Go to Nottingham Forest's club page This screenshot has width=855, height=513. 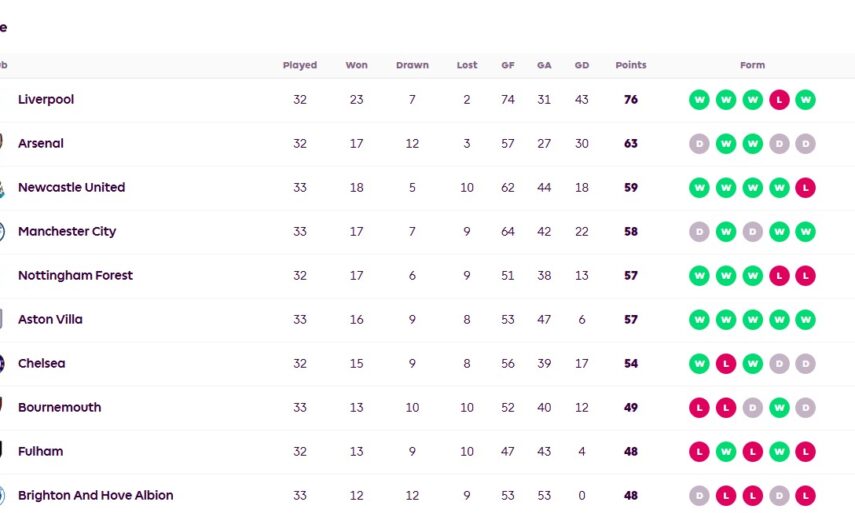click(75, 276)
